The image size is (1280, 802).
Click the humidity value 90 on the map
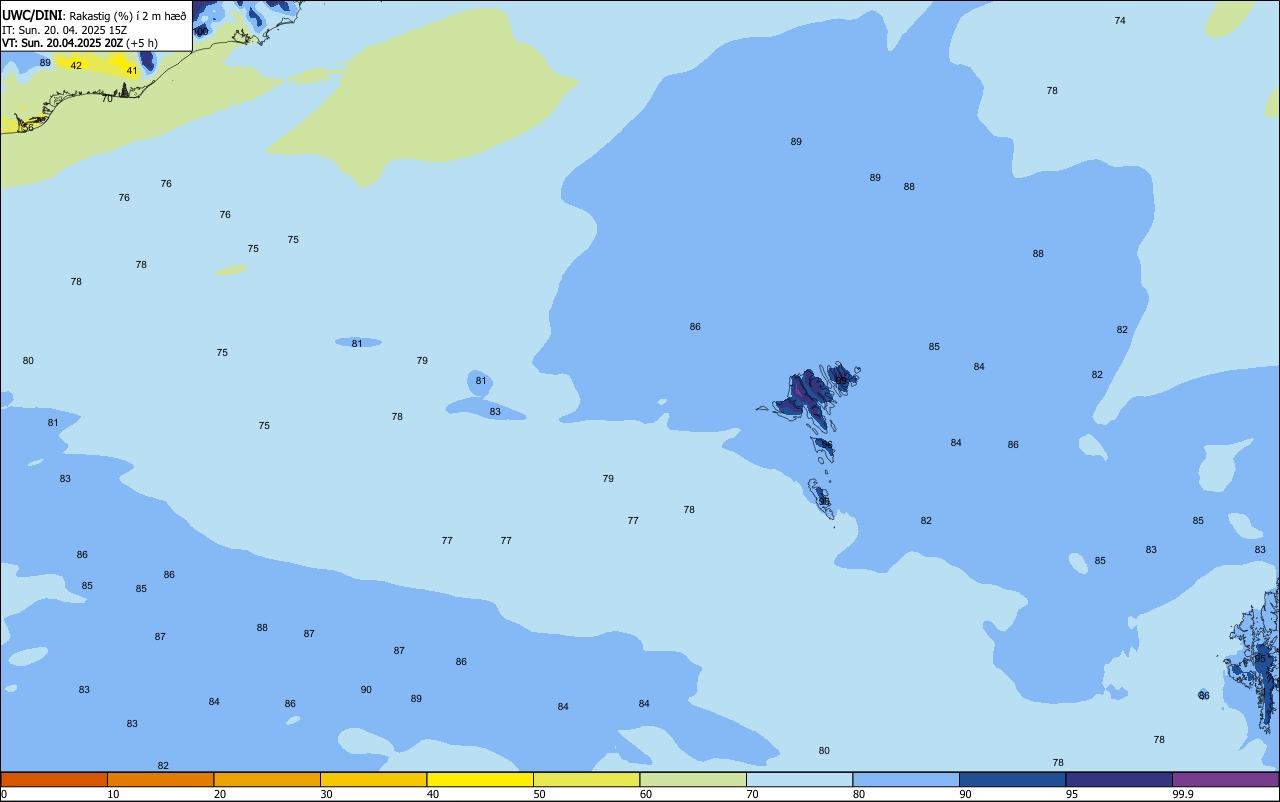tap(366, 690)
